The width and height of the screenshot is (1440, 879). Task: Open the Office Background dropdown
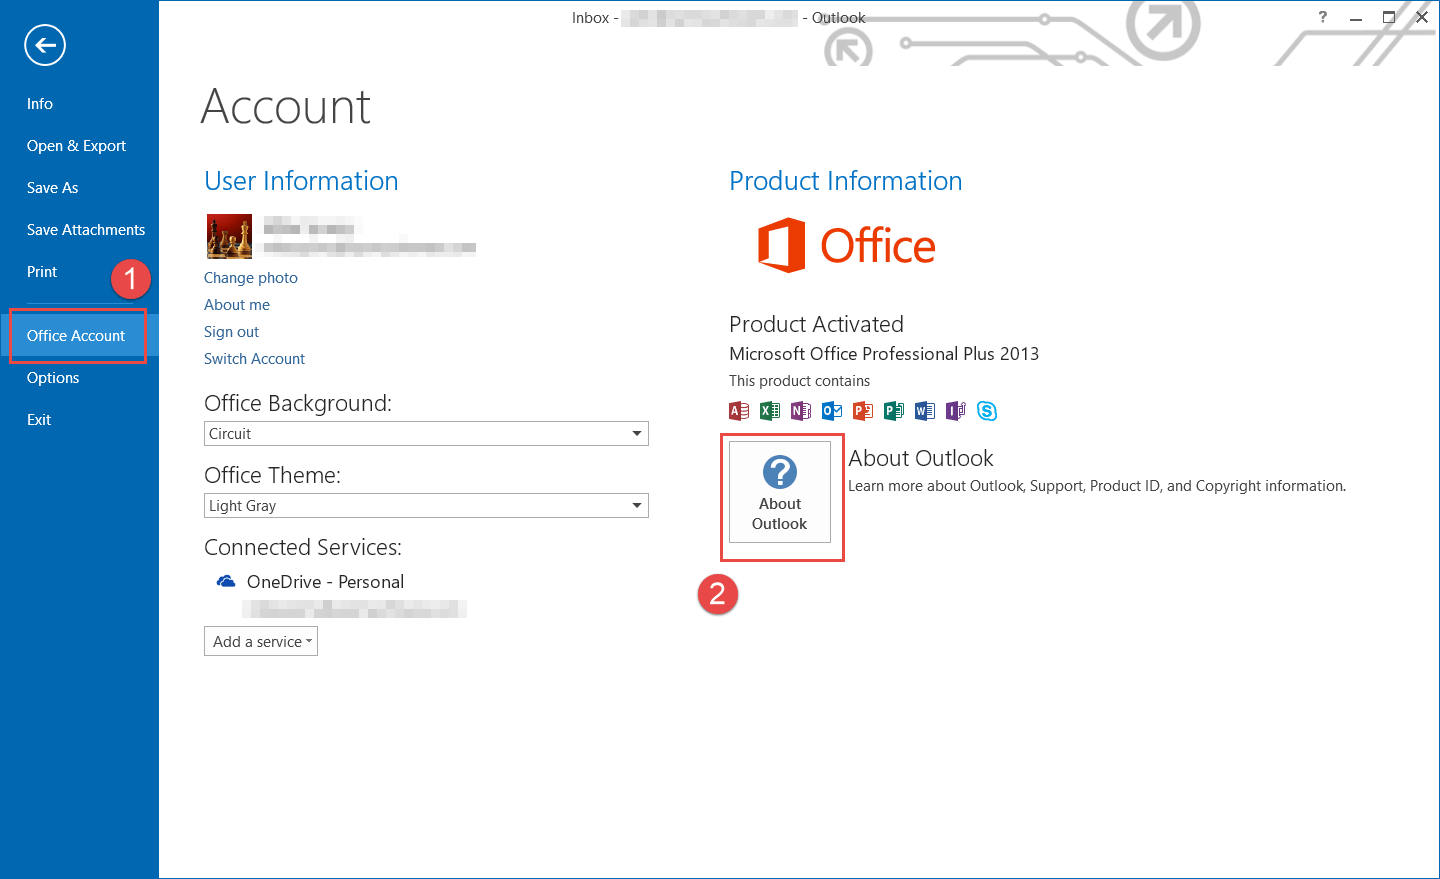[426, 433]
